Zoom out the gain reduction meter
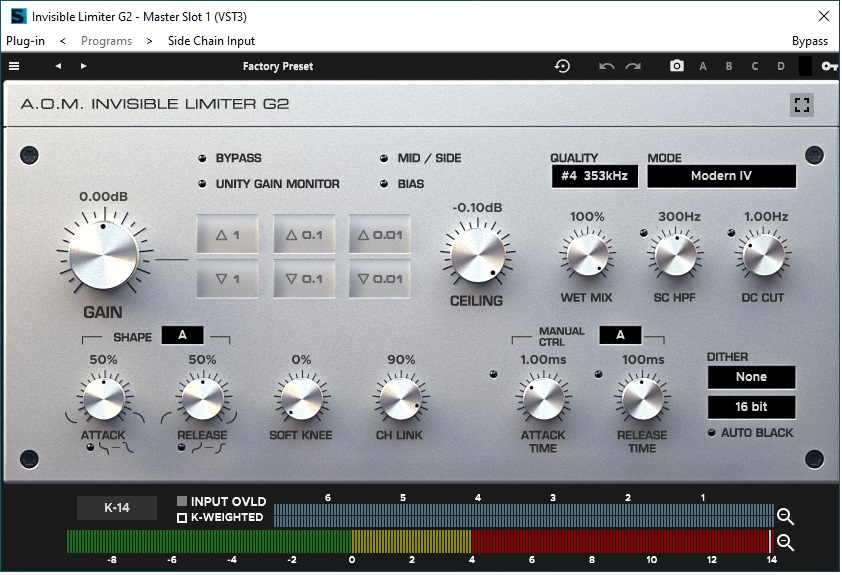The image size is (842, 575). click(x=785, y=516)
